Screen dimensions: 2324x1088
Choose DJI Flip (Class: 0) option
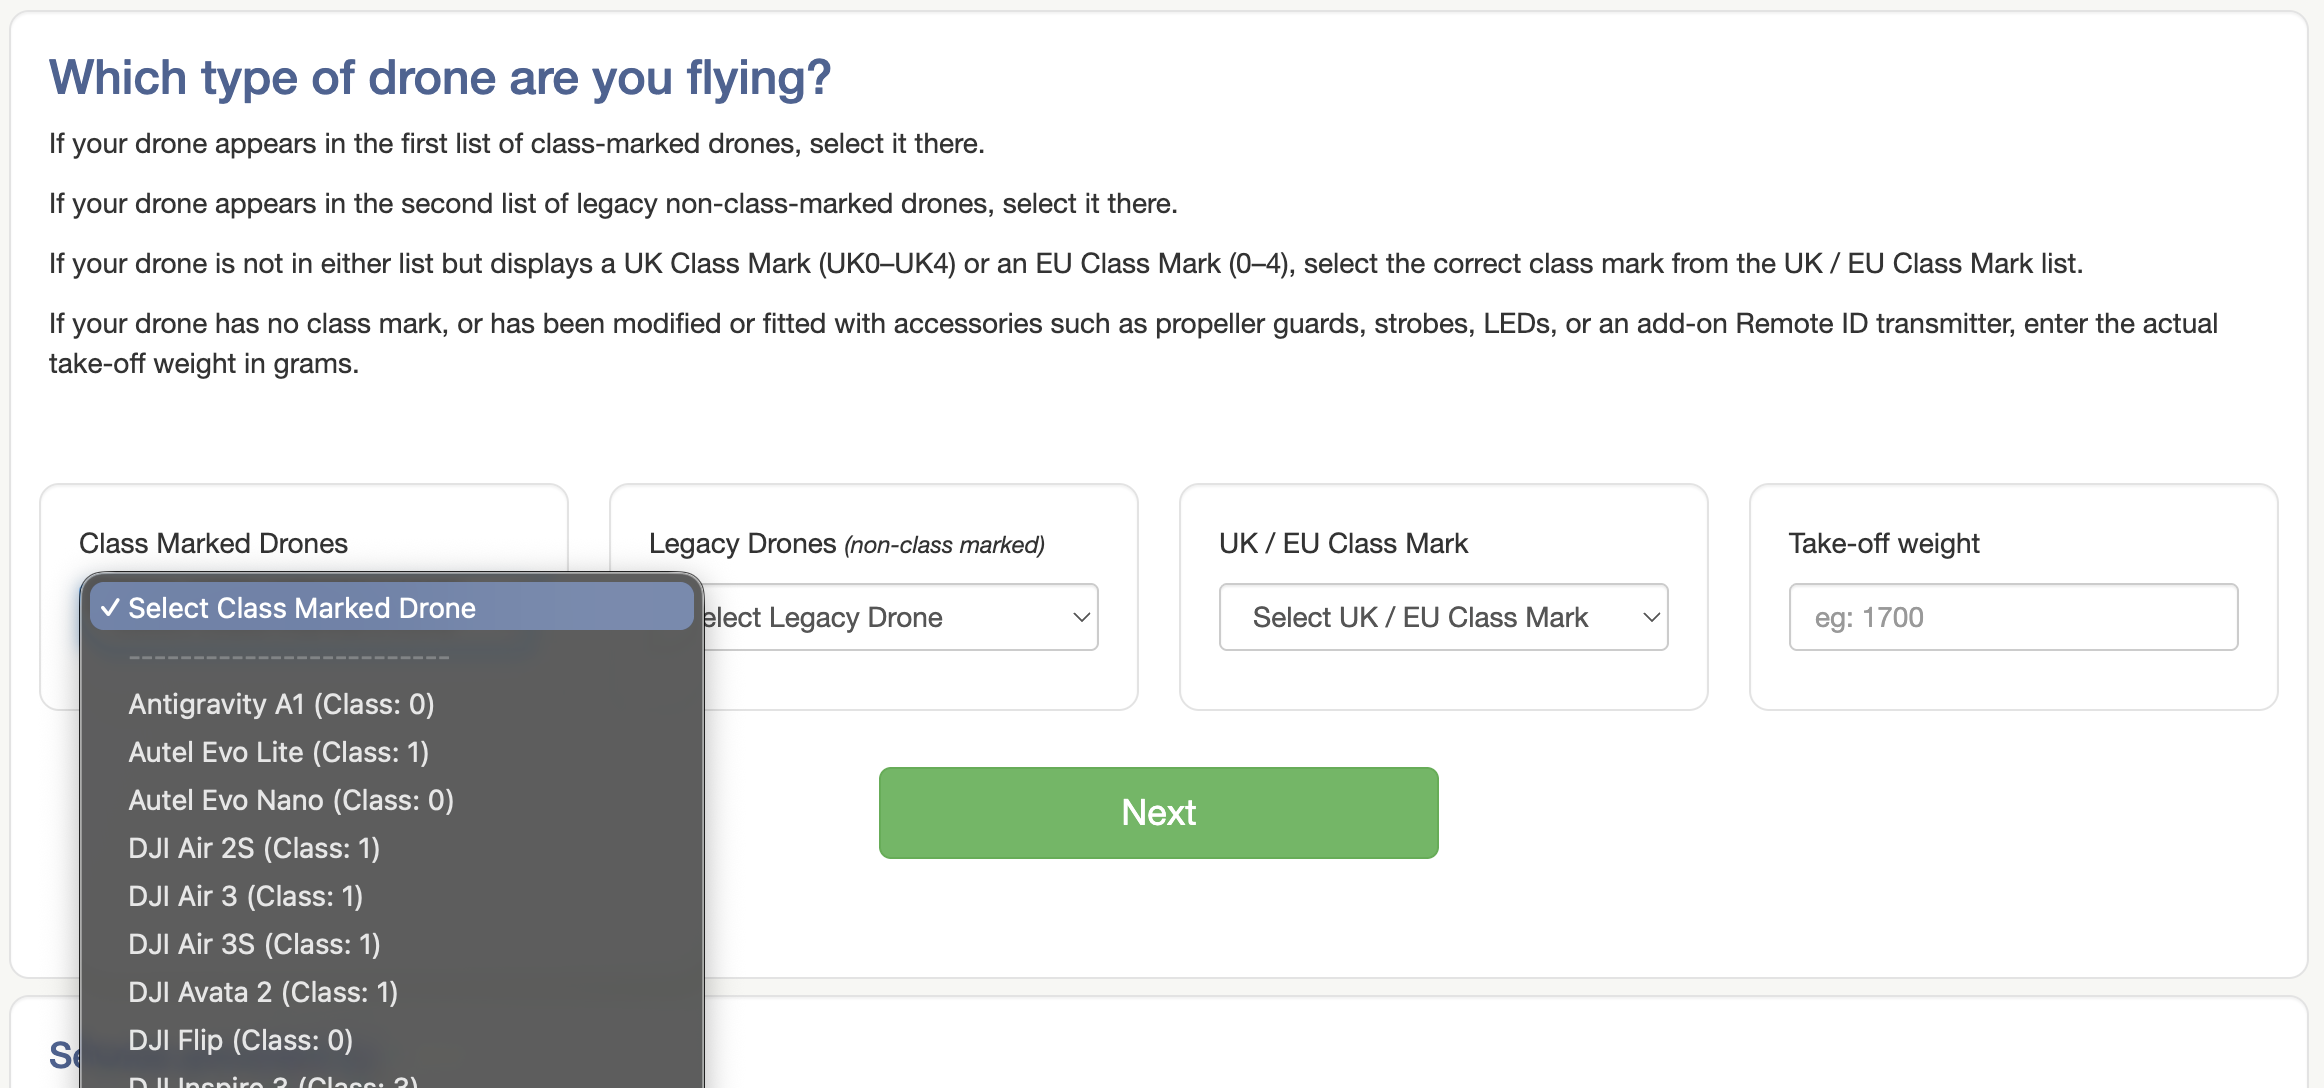pos(240,1040)
